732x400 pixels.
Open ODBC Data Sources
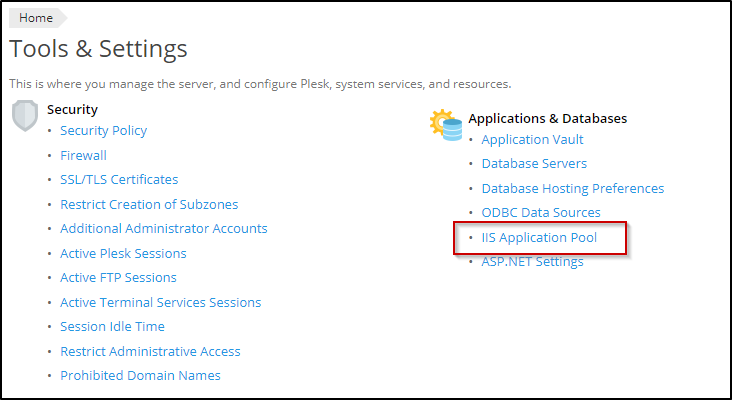[541, 213]
